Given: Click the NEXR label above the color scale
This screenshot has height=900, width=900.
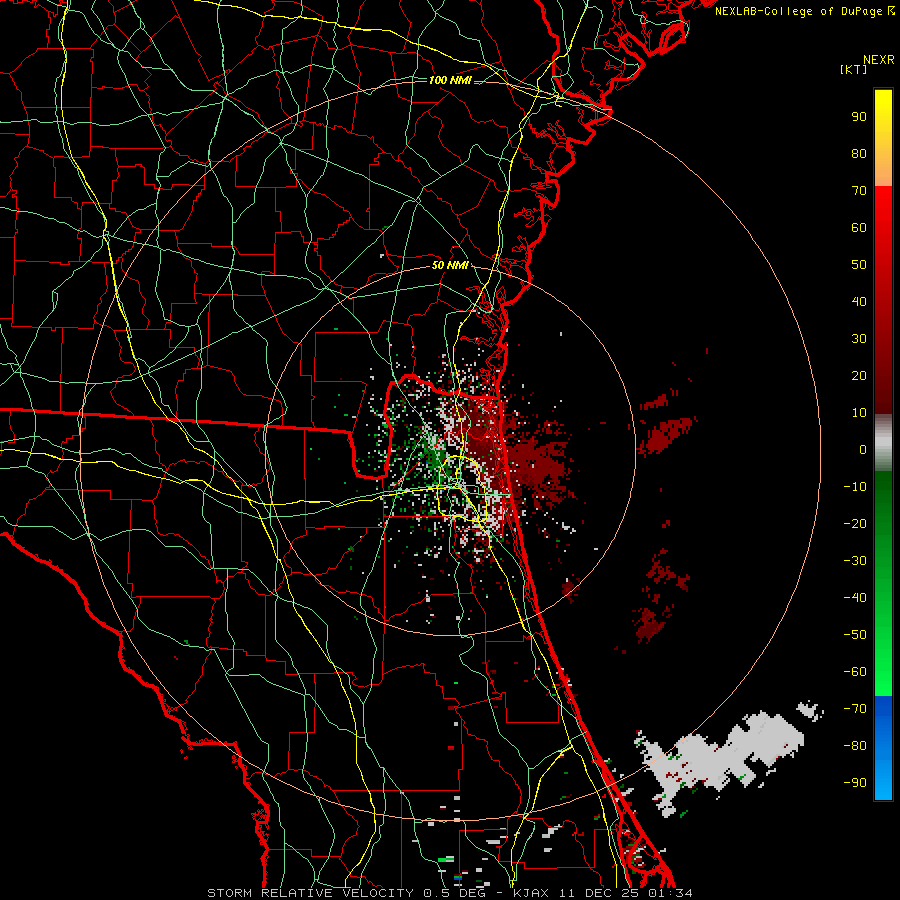Looking at the screenshot, I should 879,60.
